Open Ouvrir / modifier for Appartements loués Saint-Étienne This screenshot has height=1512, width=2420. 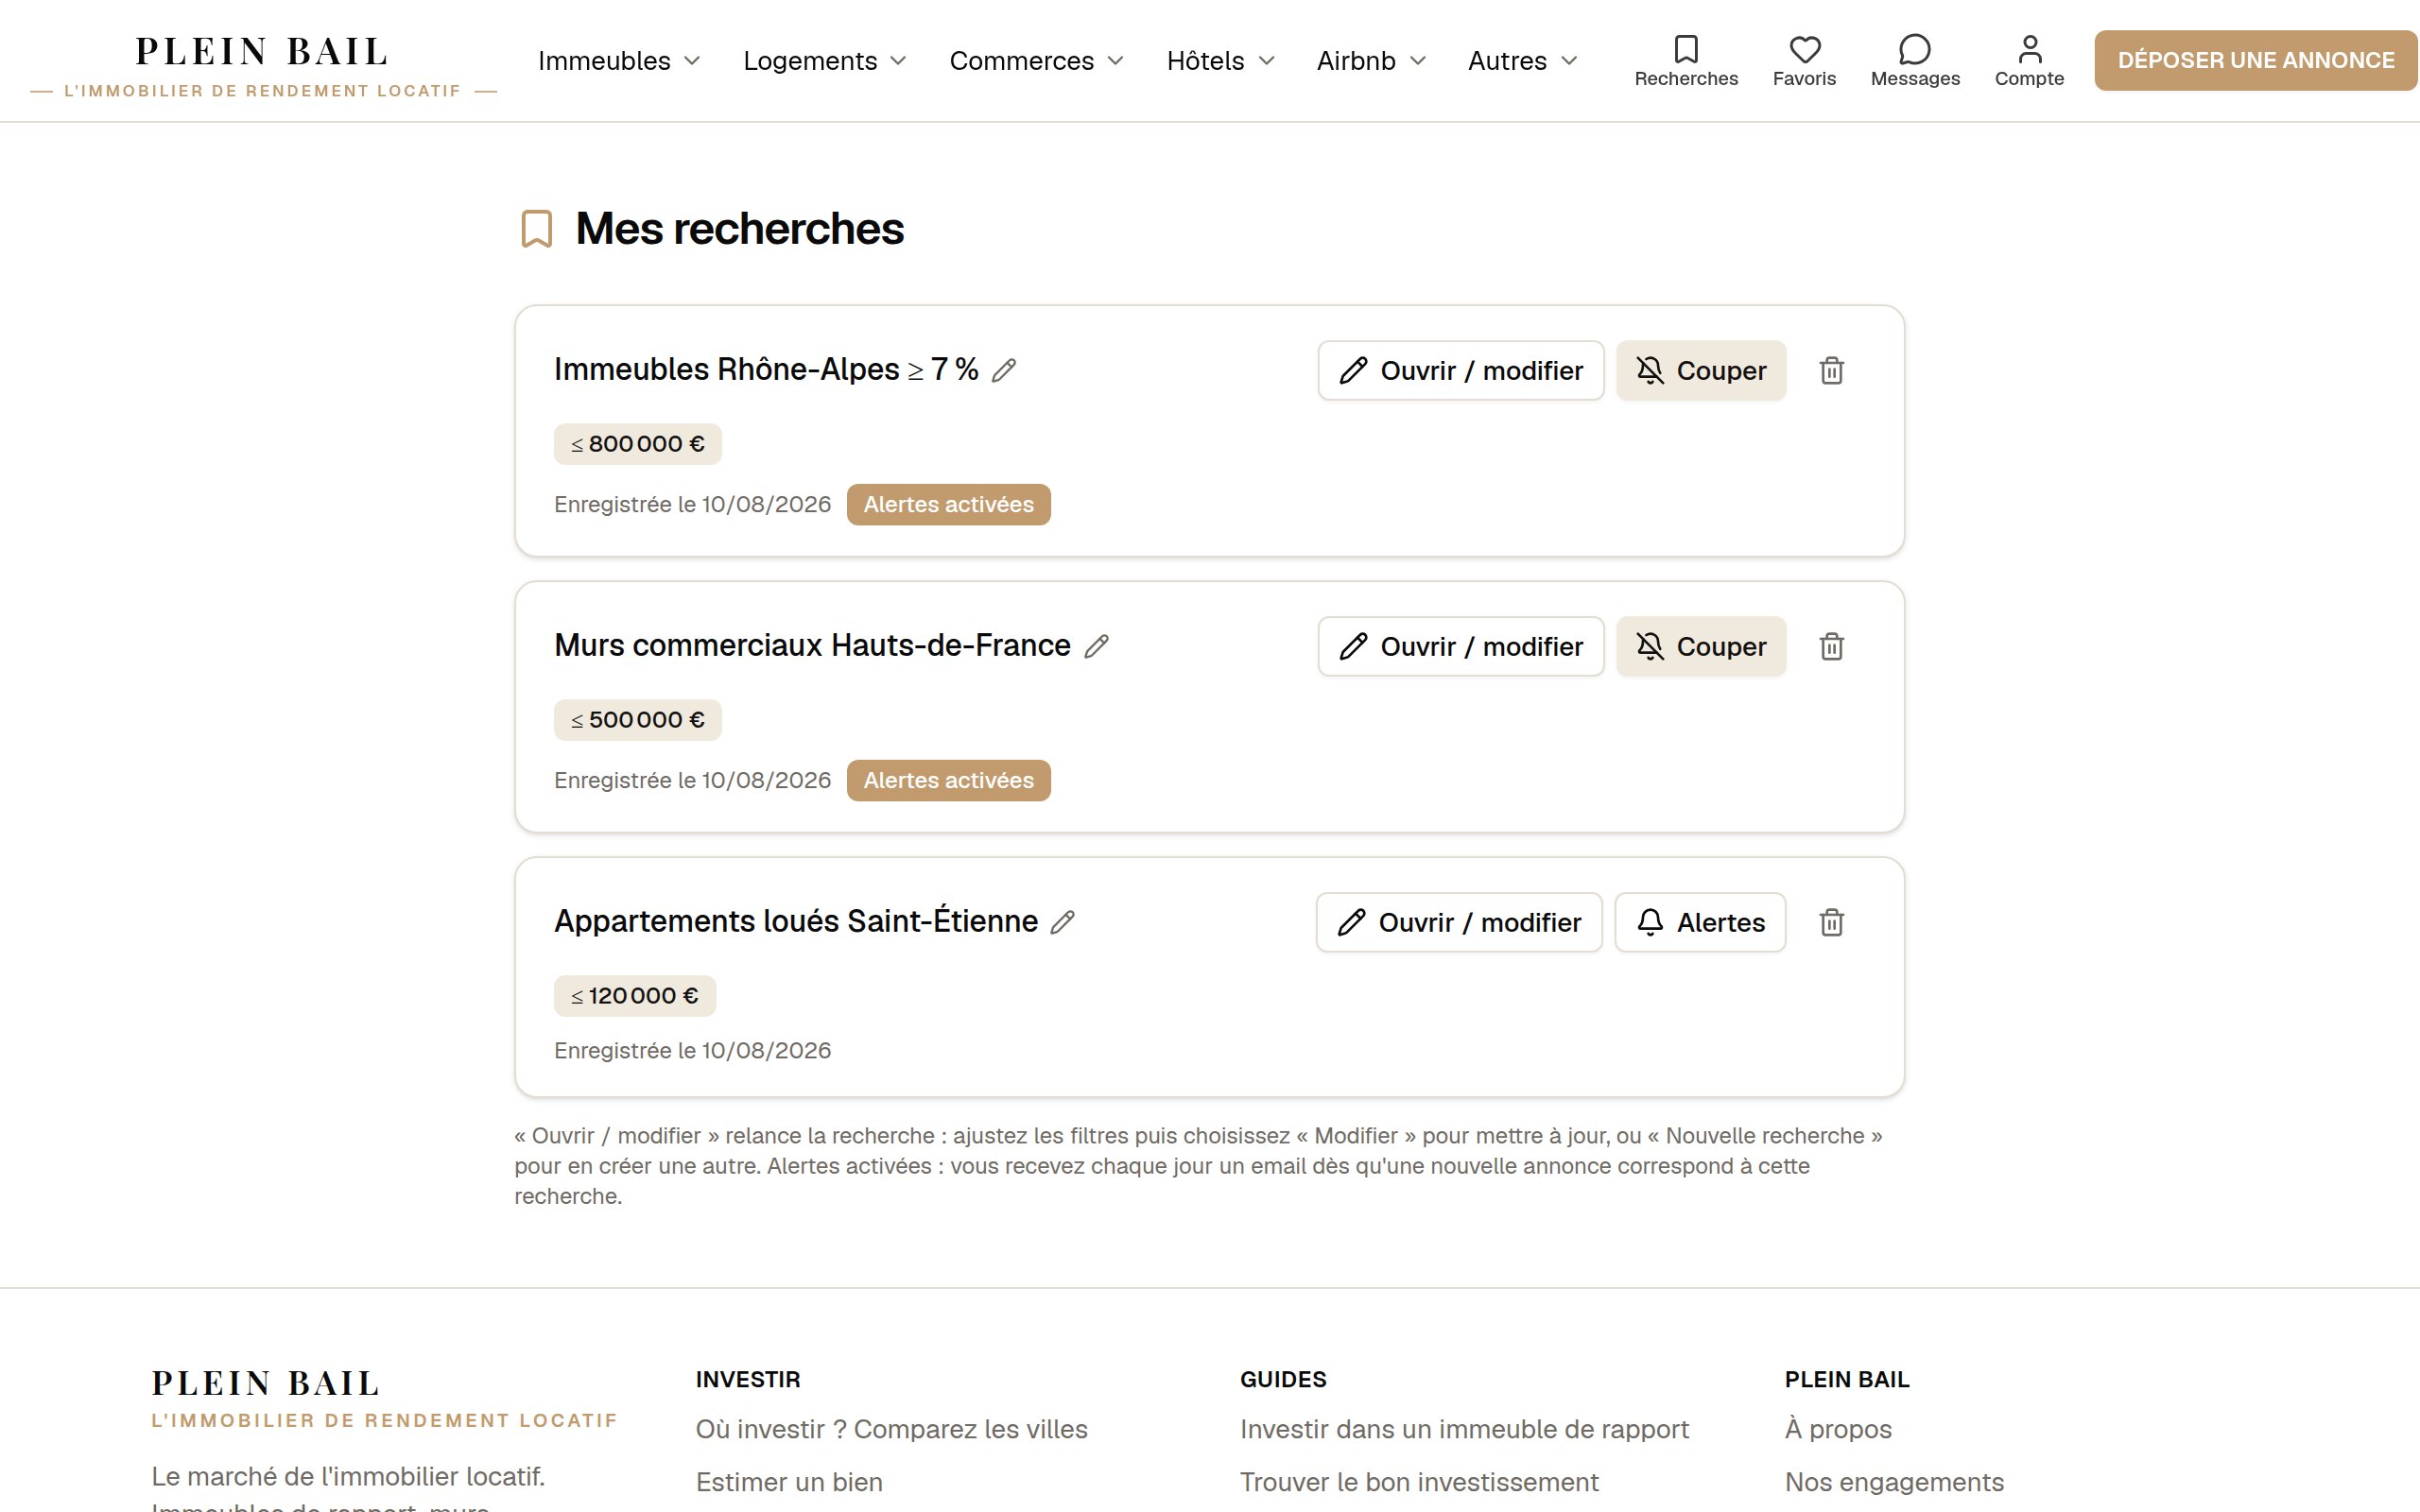1459,923
